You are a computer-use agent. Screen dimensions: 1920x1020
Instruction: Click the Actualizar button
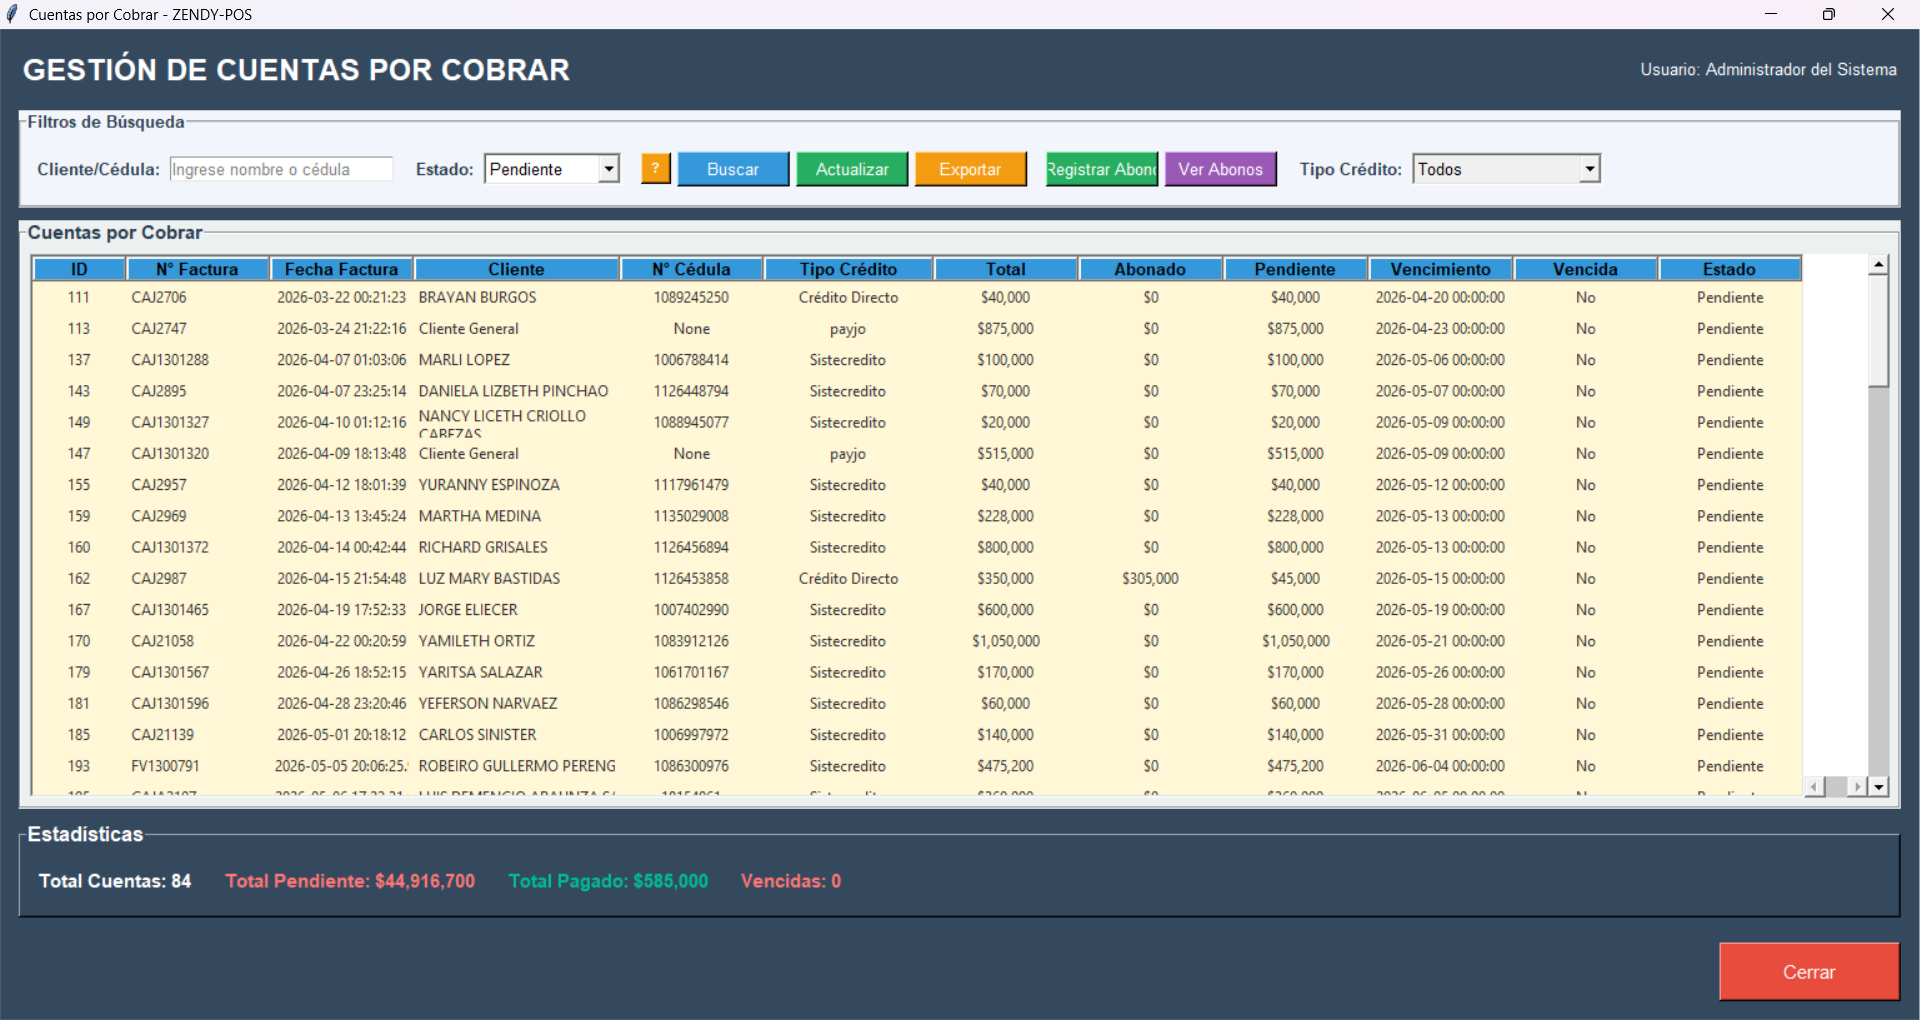point(852,169)
